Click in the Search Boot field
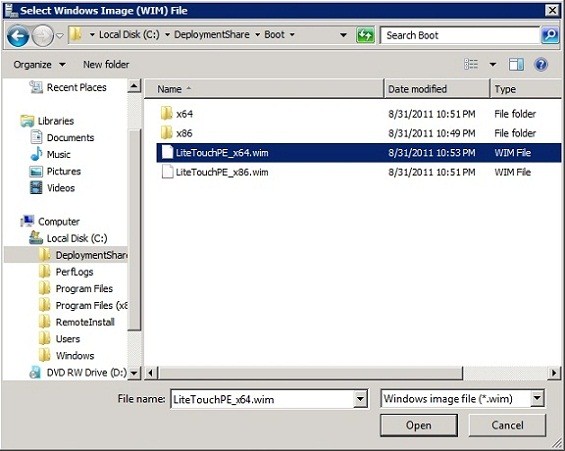This screenshot has width=565, height=451. pos(460,35)
